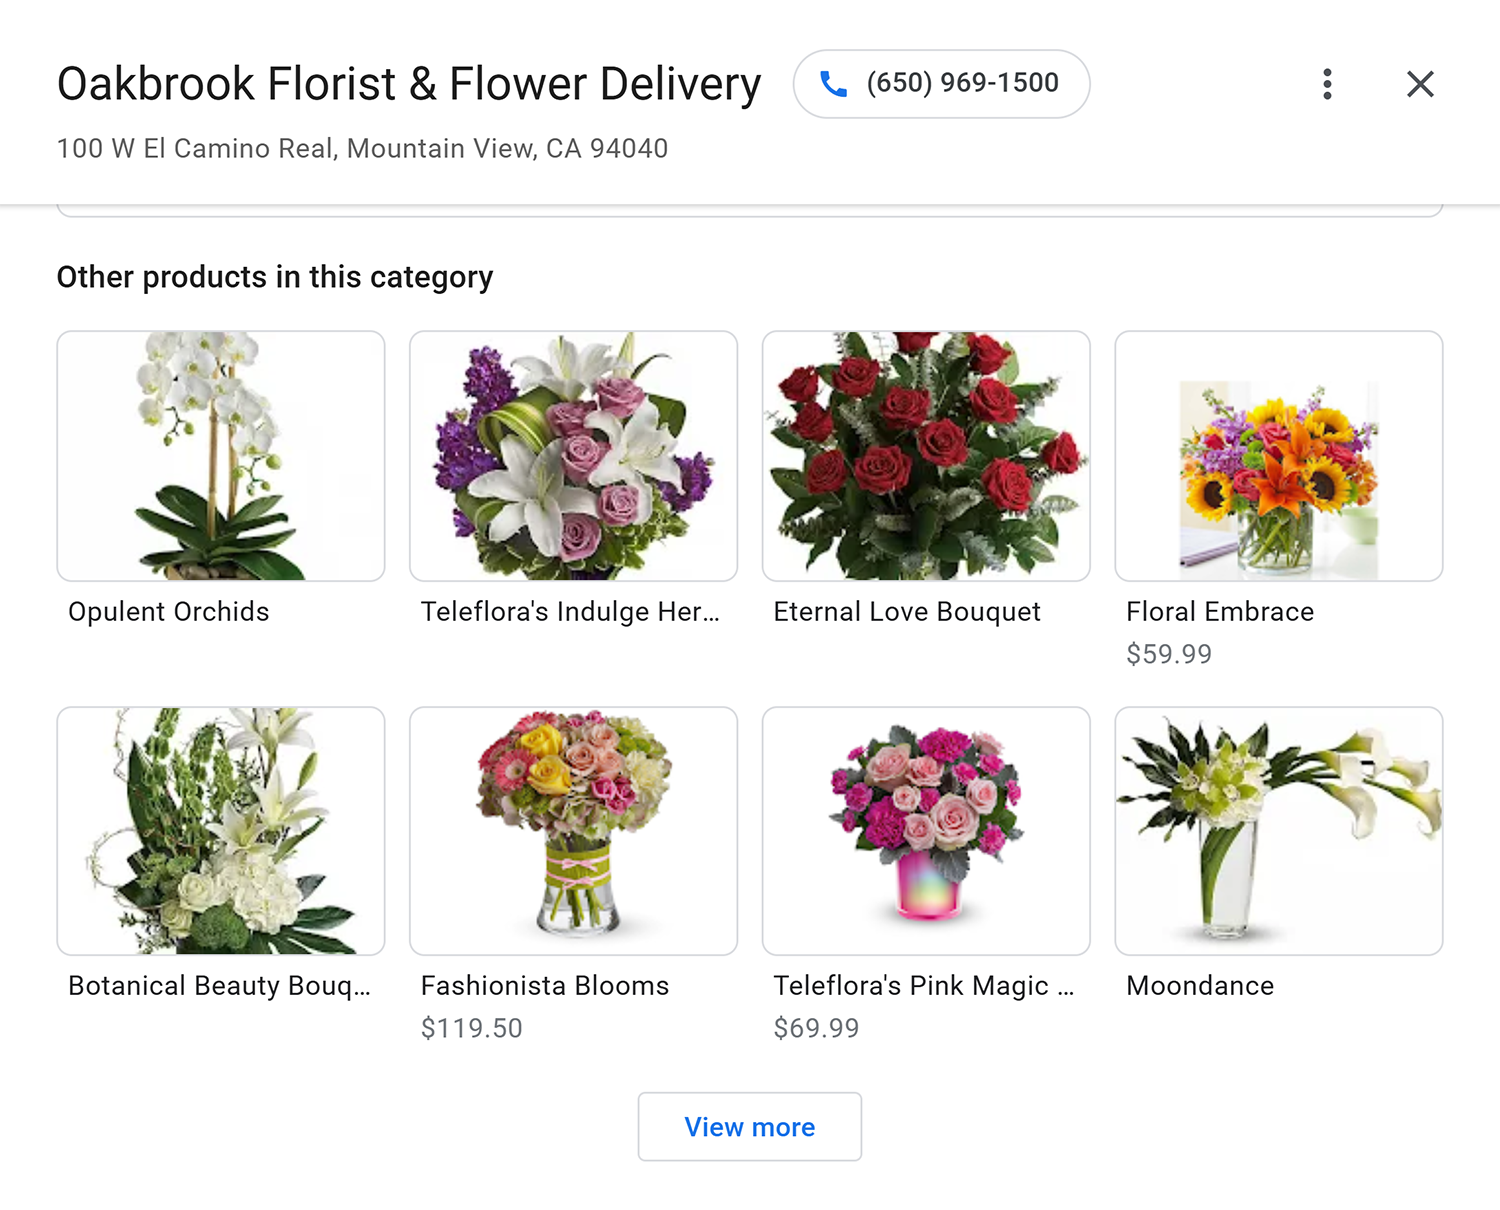Select the Teleflora's Pink Magic title
Screen dimensions: 1500x1210
coord(924,986)
